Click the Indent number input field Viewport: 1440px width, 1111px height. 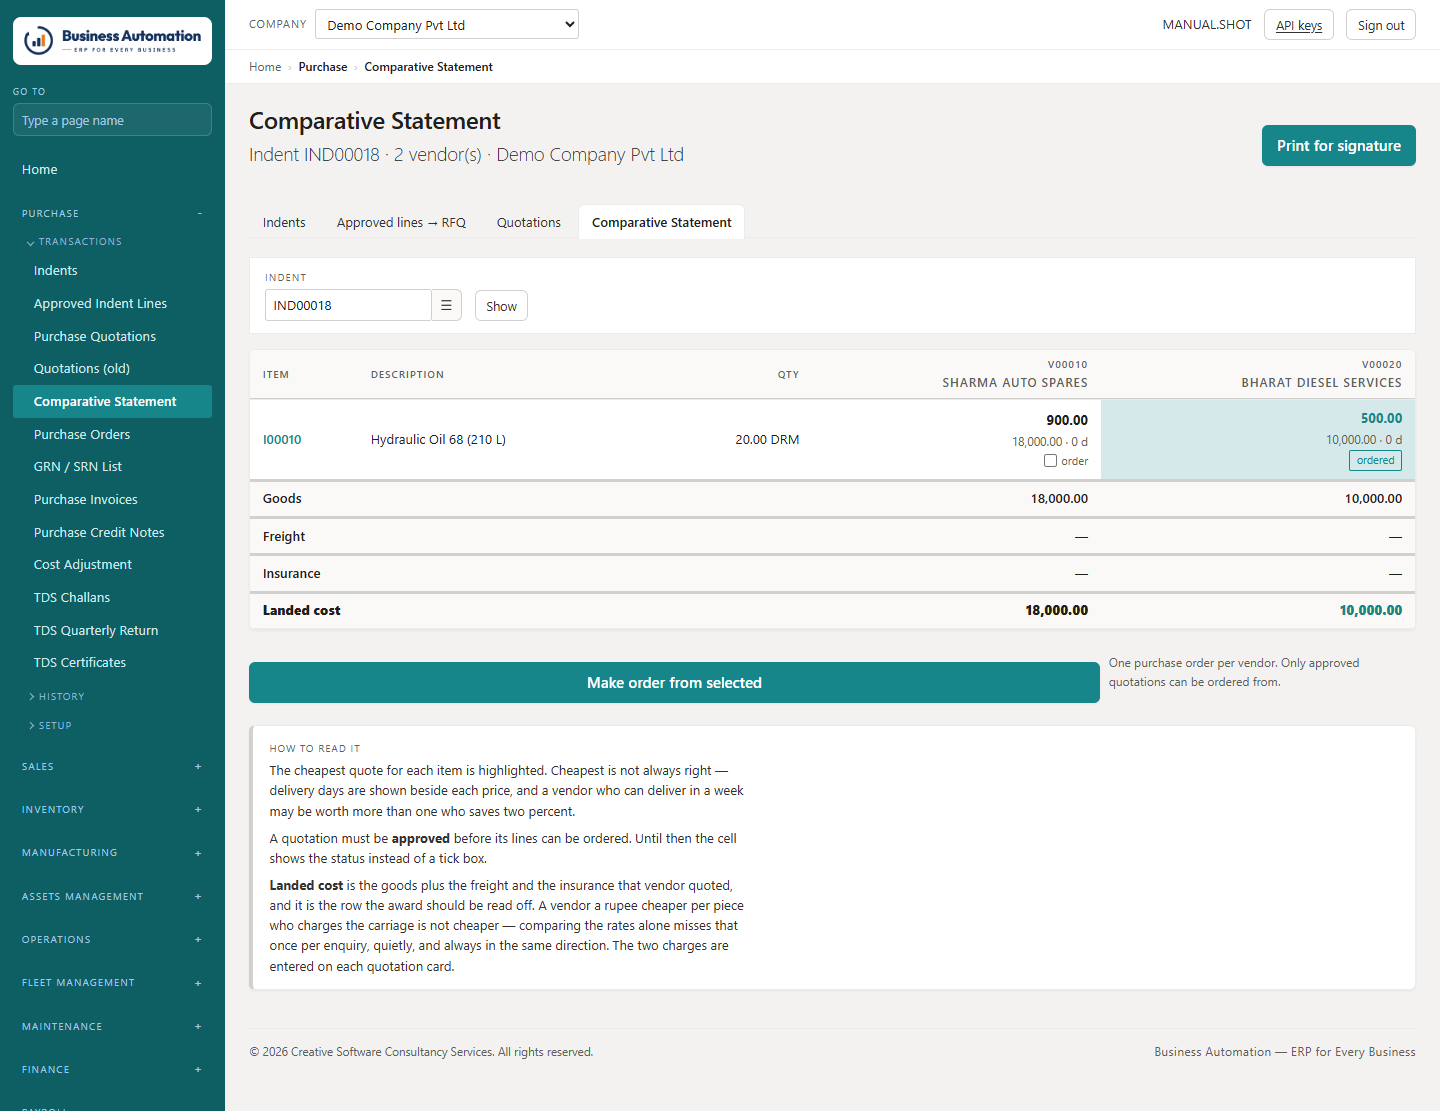click(348, 305)
